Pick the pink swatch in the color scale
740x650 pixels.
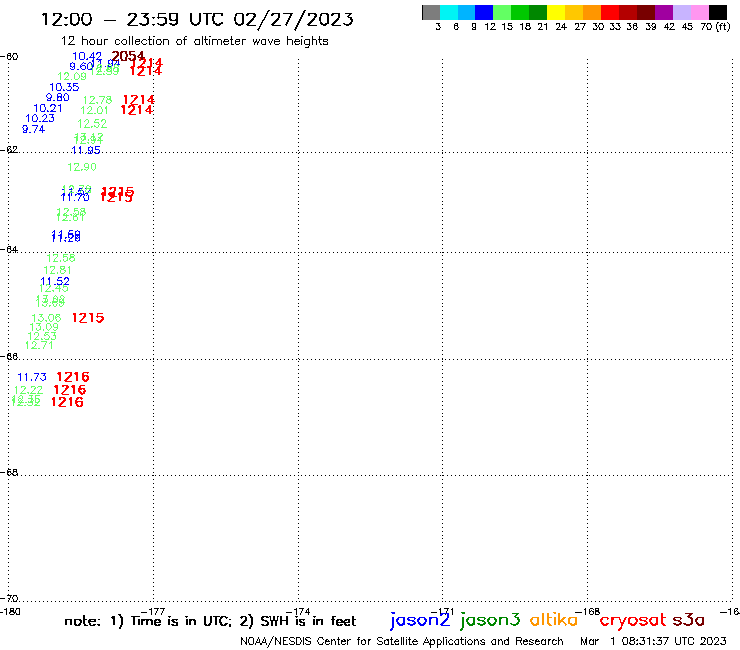coord(700,12)
